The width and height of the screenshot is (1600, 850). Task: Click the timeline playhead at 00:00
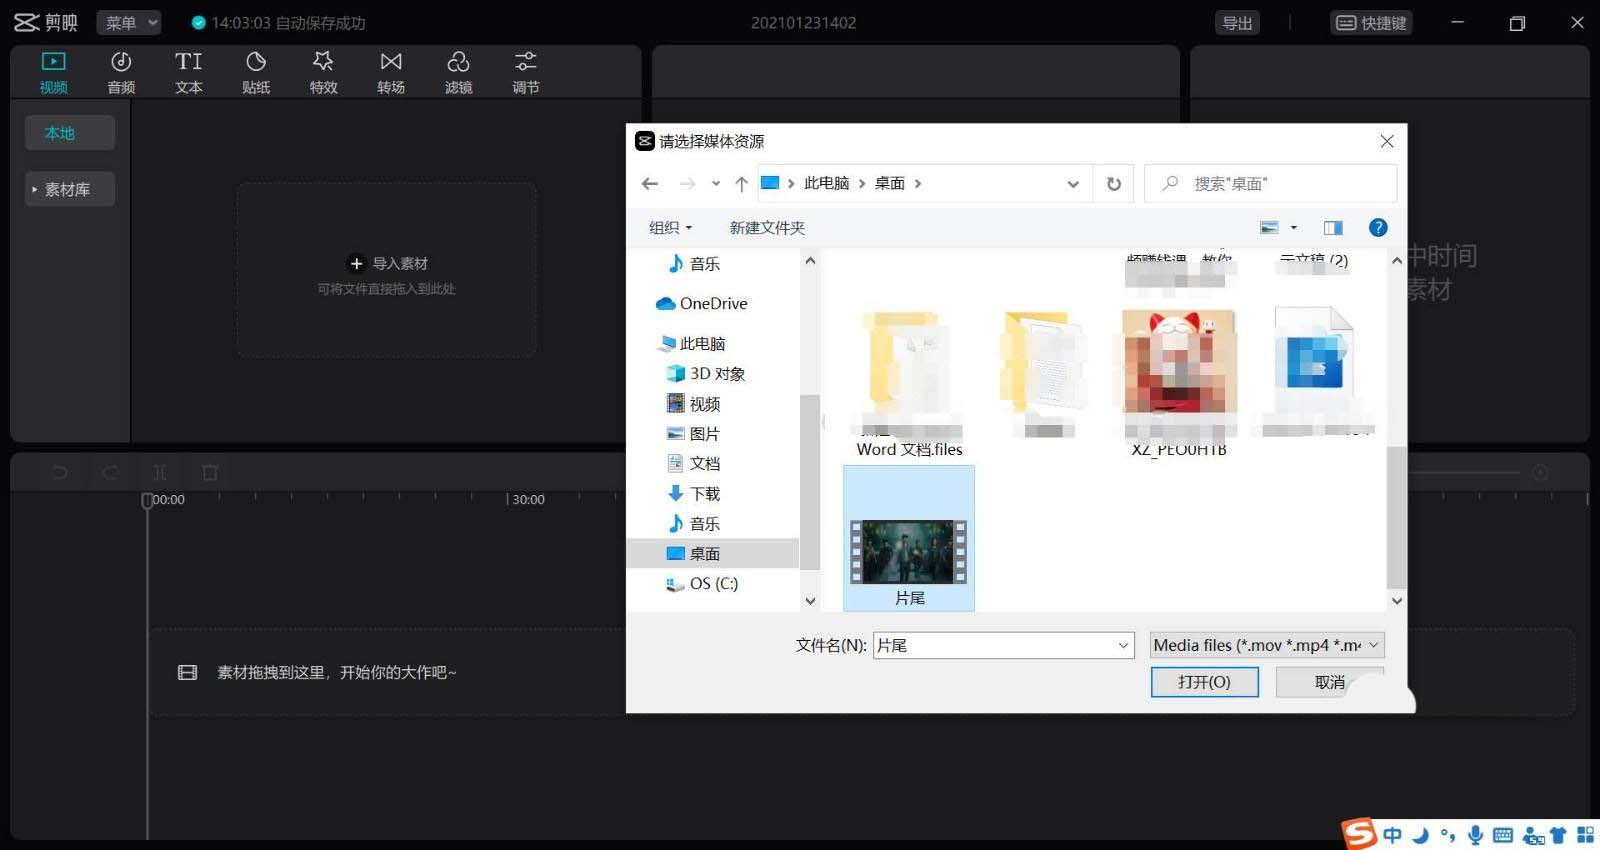coord(147,499)
